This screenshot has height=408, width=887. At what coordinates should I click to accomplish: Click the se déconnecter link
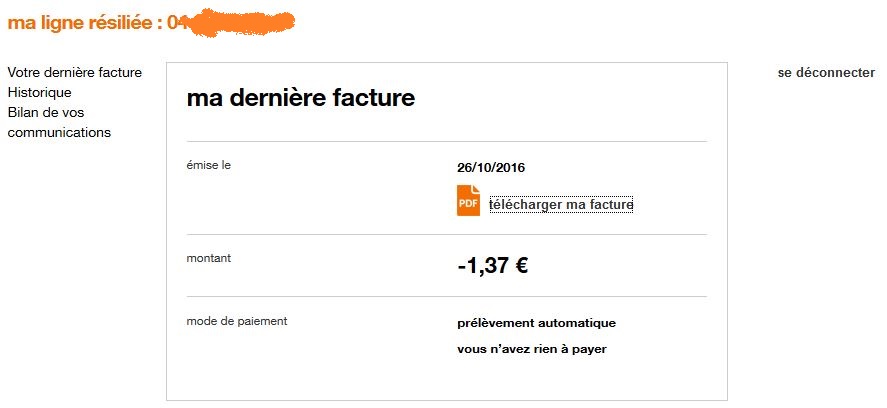click(826, 73)
